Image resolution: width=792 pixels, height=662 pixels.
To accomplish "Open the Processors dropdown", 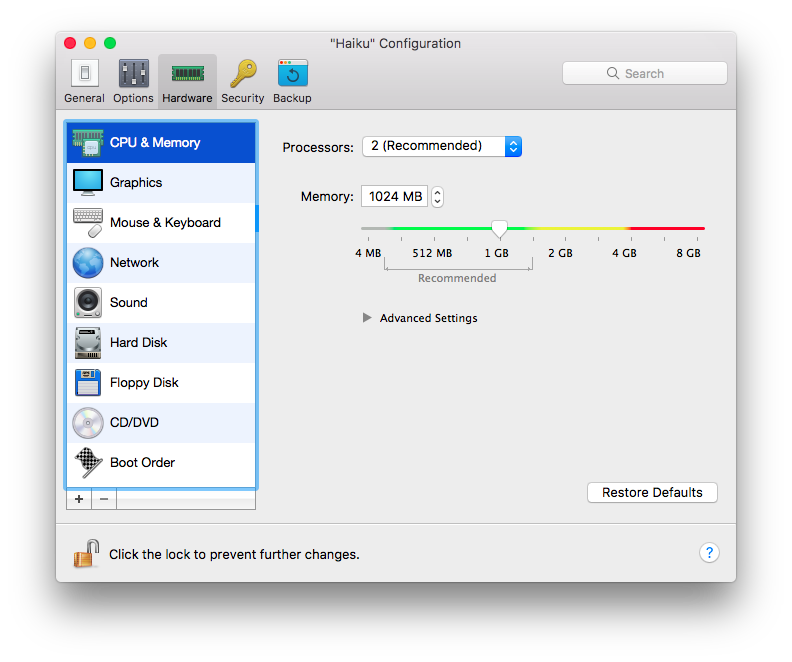I will click(x=441, y=147).
